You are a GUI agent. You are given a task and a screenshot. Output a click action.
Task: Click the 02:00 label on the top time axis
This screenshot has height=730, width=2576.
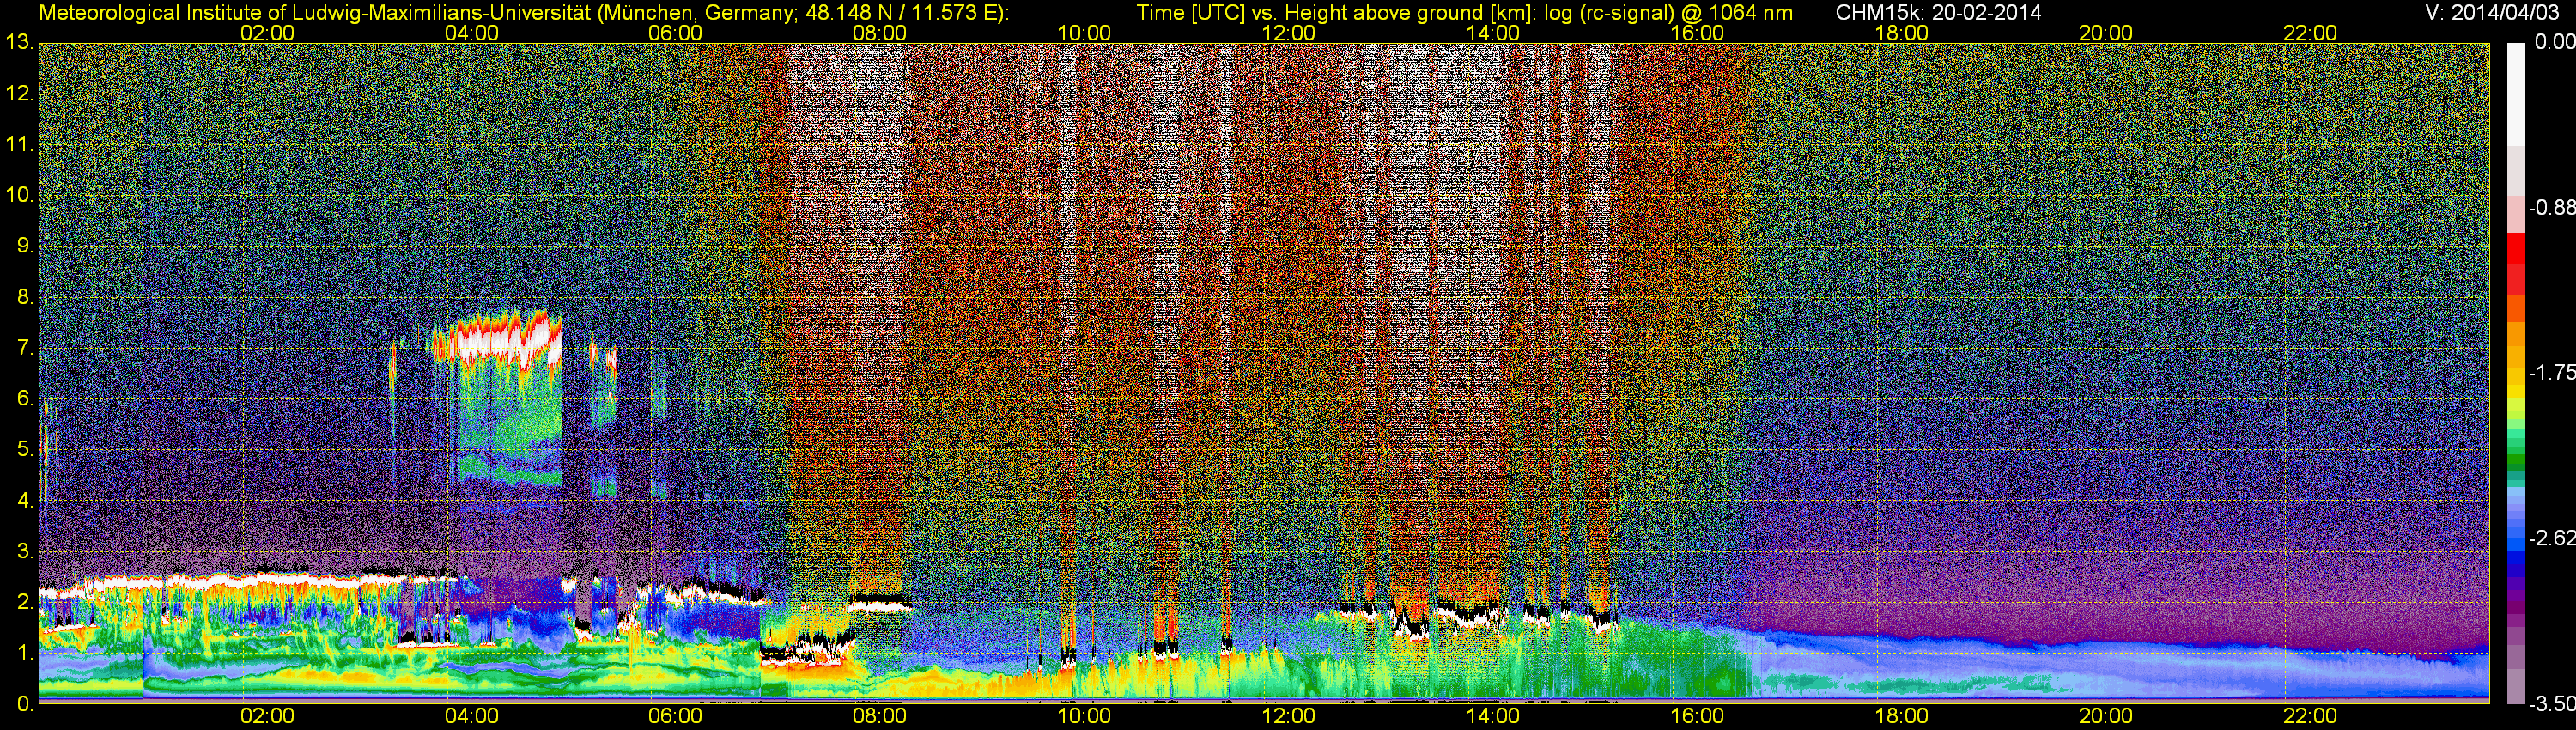click(x=267, y=33)
